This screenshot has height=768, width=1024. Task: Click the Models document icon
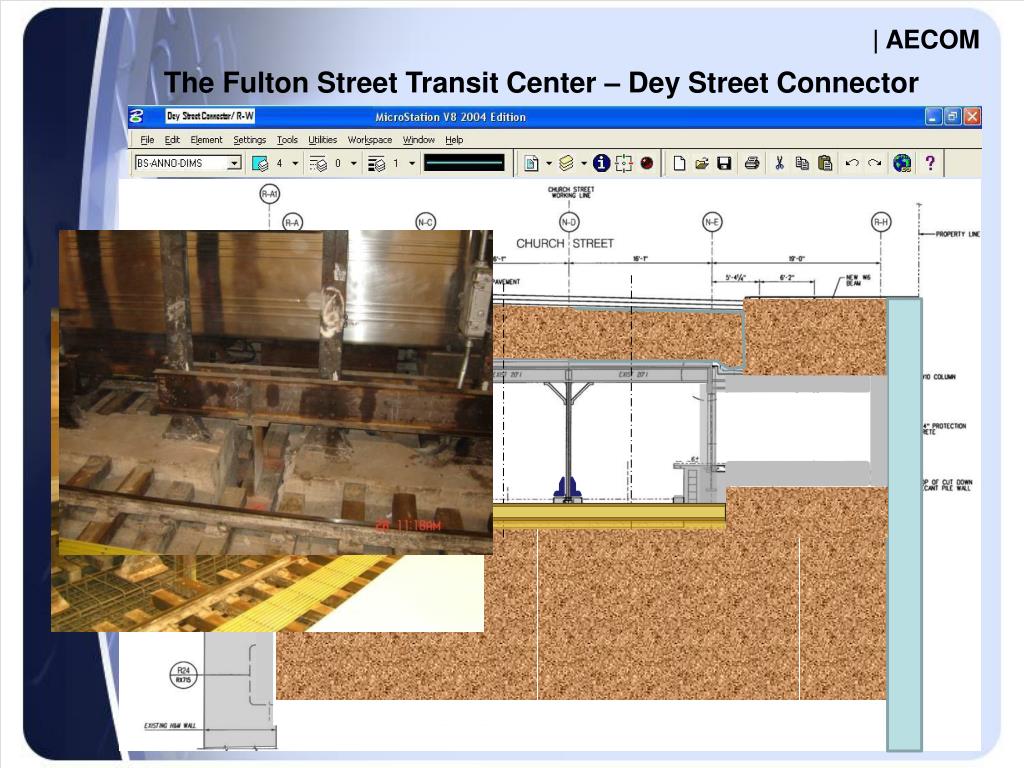tap(532, 163)
